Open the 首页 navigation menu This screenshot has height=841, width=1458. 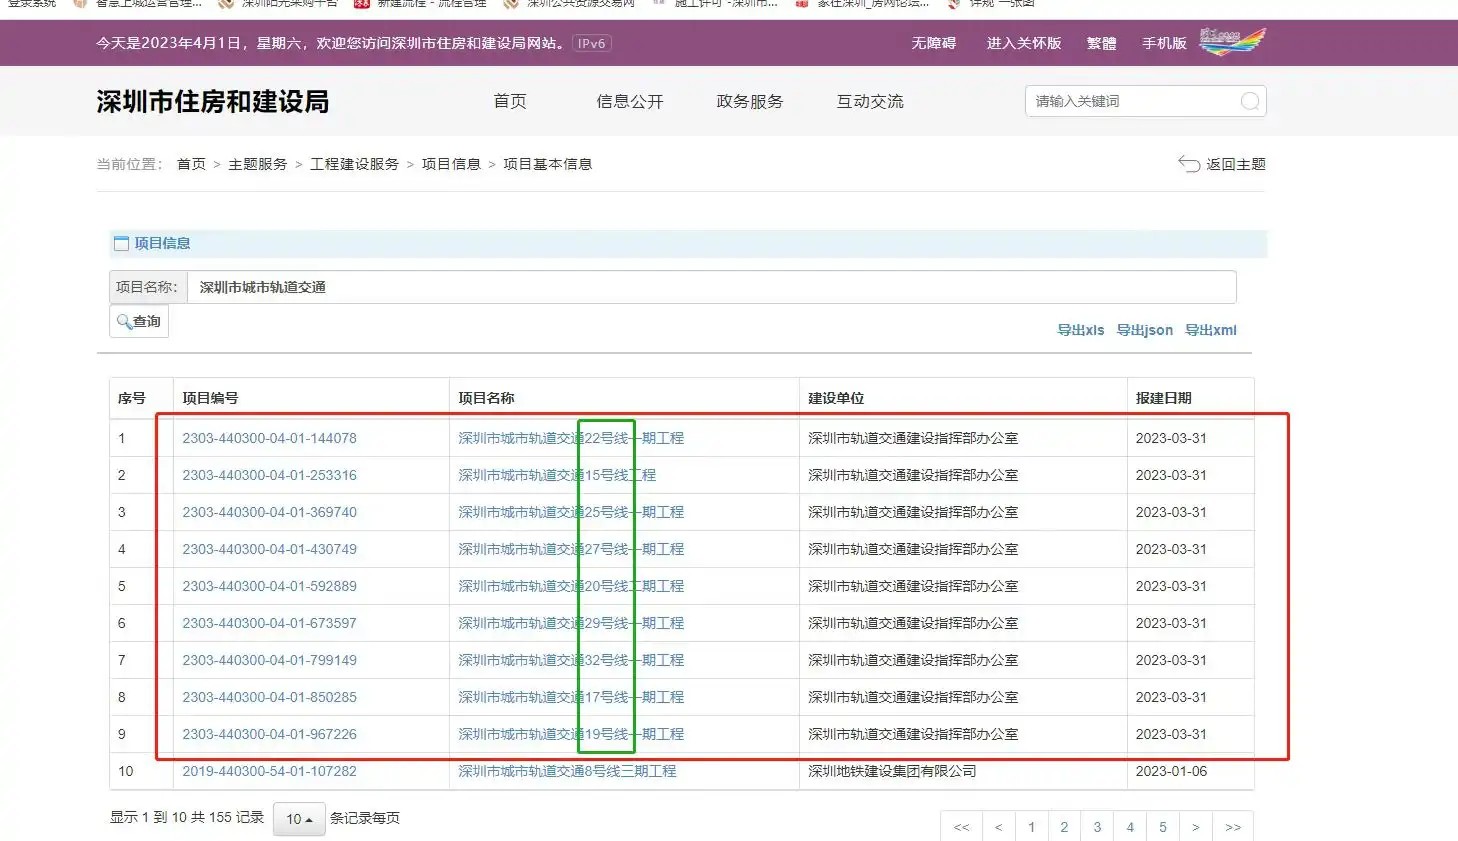510,101
